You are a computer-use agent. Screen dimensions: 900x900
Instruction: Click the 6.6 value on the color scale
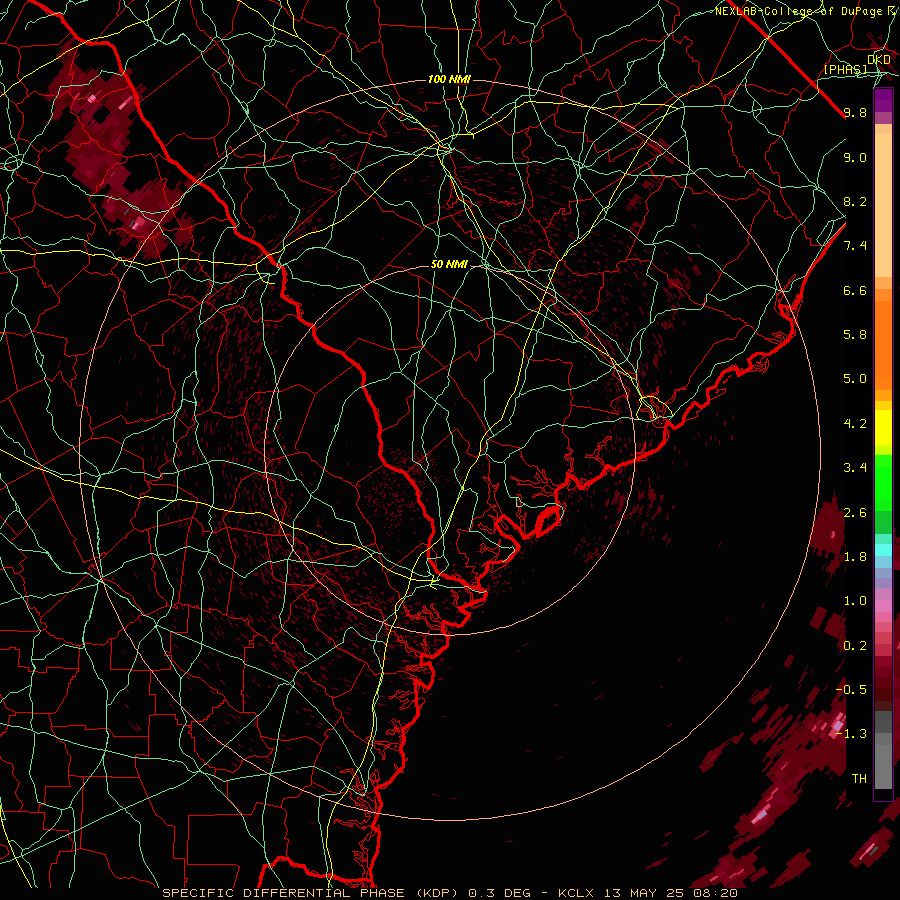point(855,290)
